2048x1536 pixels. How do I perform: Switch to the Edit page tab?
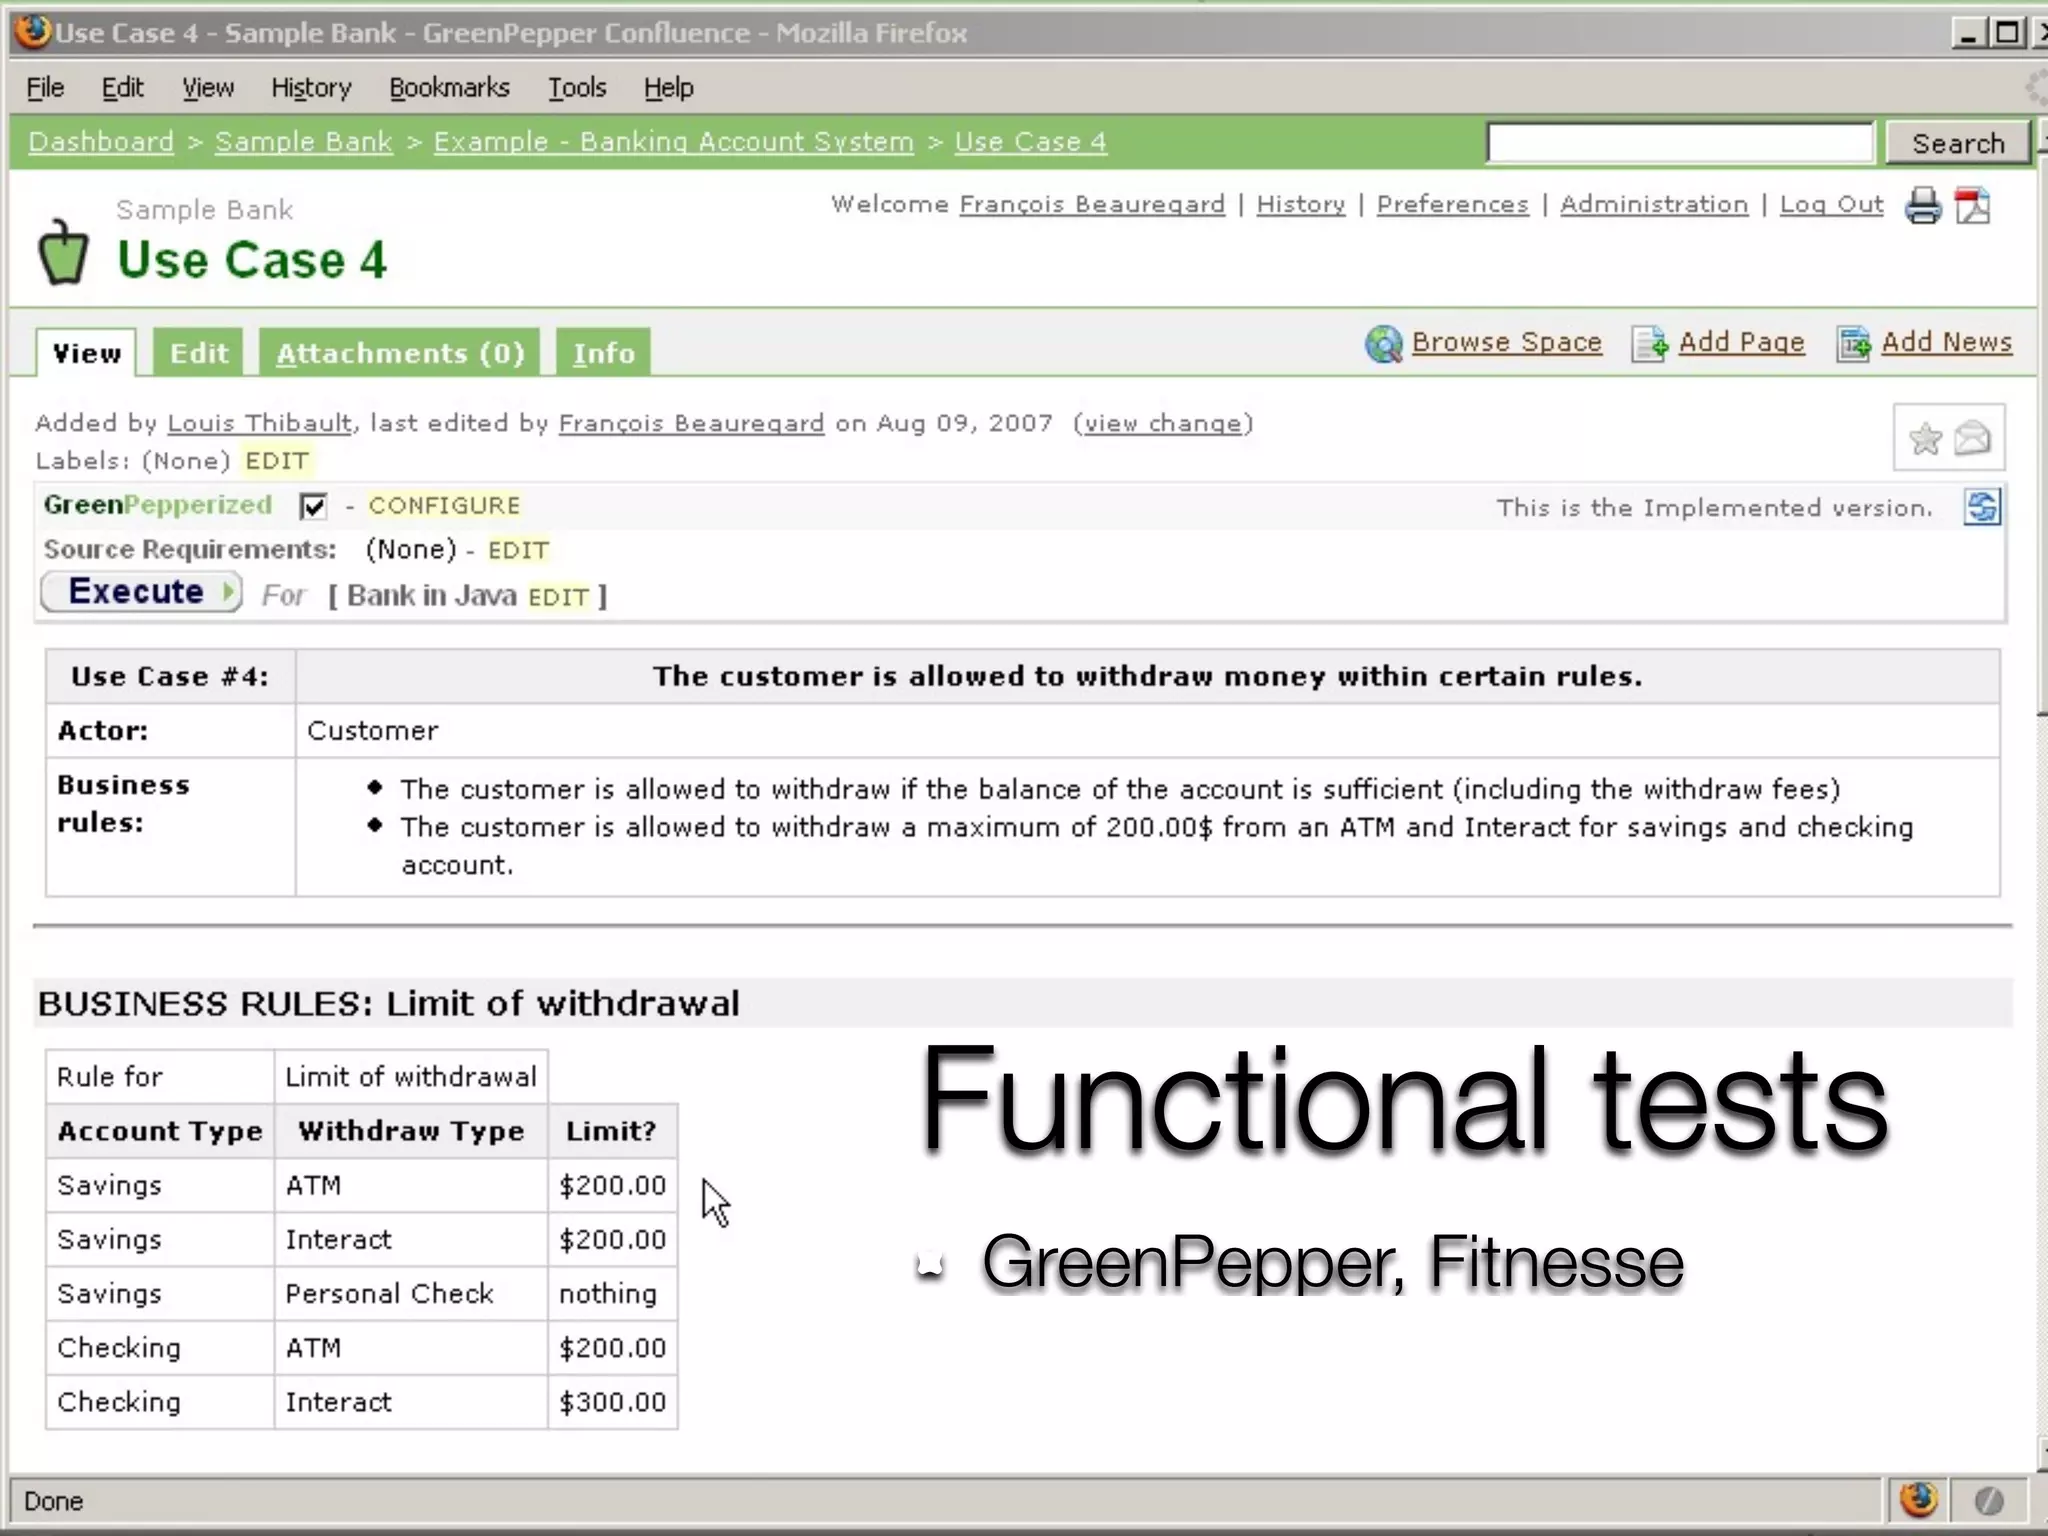click(x=199, y=353)
